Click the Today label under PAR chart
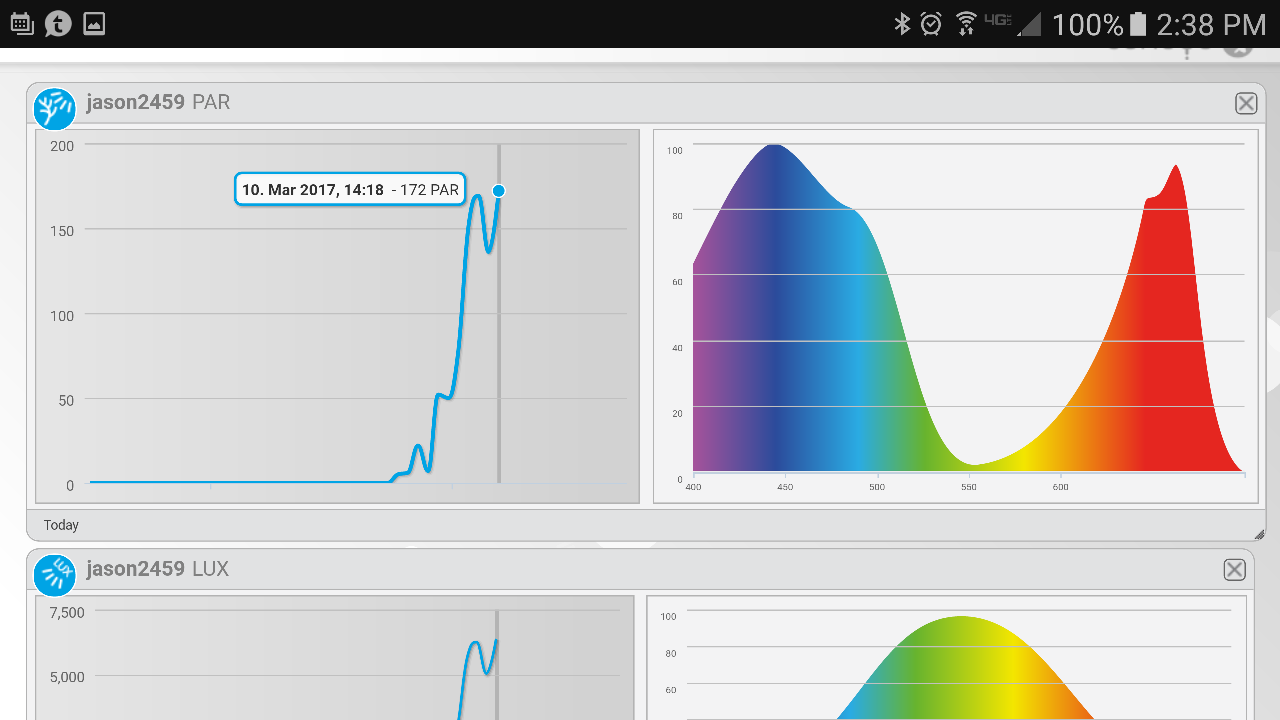 pos(61,525)
